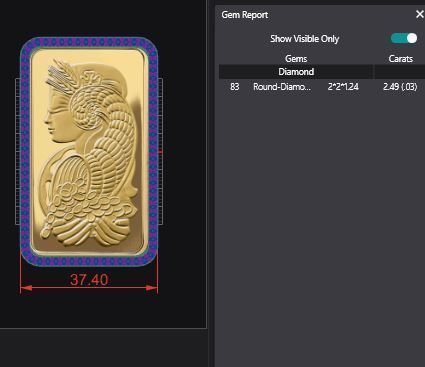Select the gold bar model in viewport
Image resolution: width=425 pixels, height=367 pixels.
point(89,152)
